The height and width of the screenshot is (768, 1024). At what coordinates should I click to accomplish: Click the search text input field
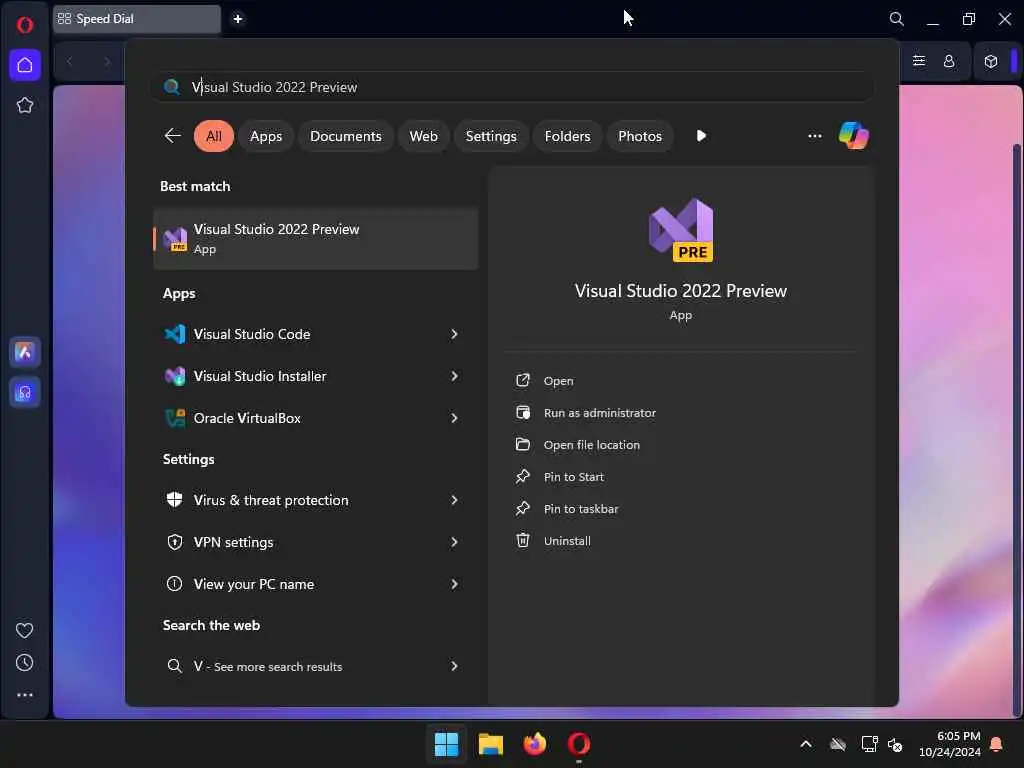[513, 87]
